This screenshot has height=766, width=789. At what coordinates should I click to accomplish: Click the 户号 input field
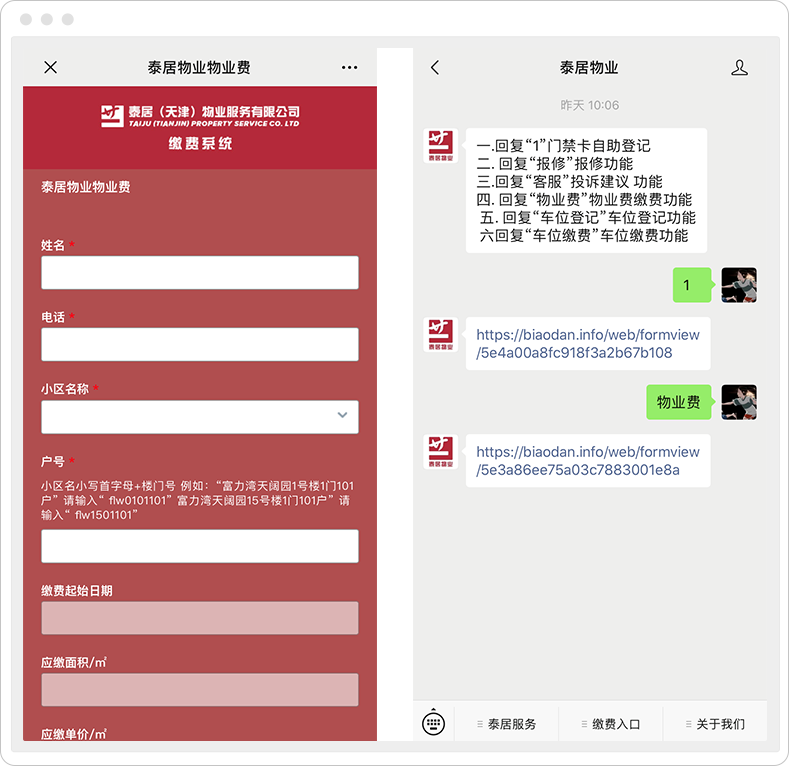tap(200, 546)
